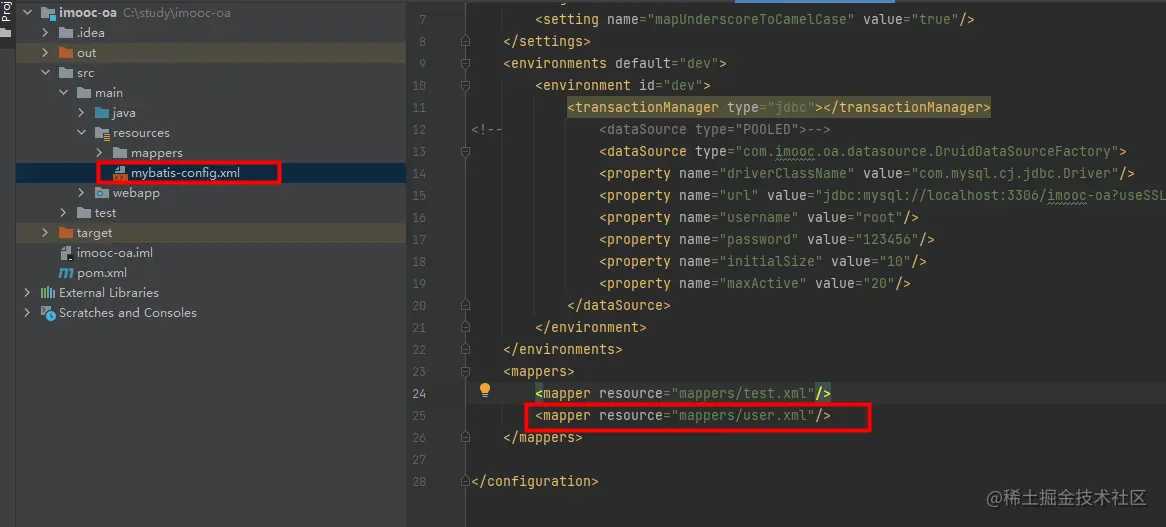Toggle the fold end marker on line 26
Image resolution: width=1166 pixels, height=527 pixels.
point(466,437)
